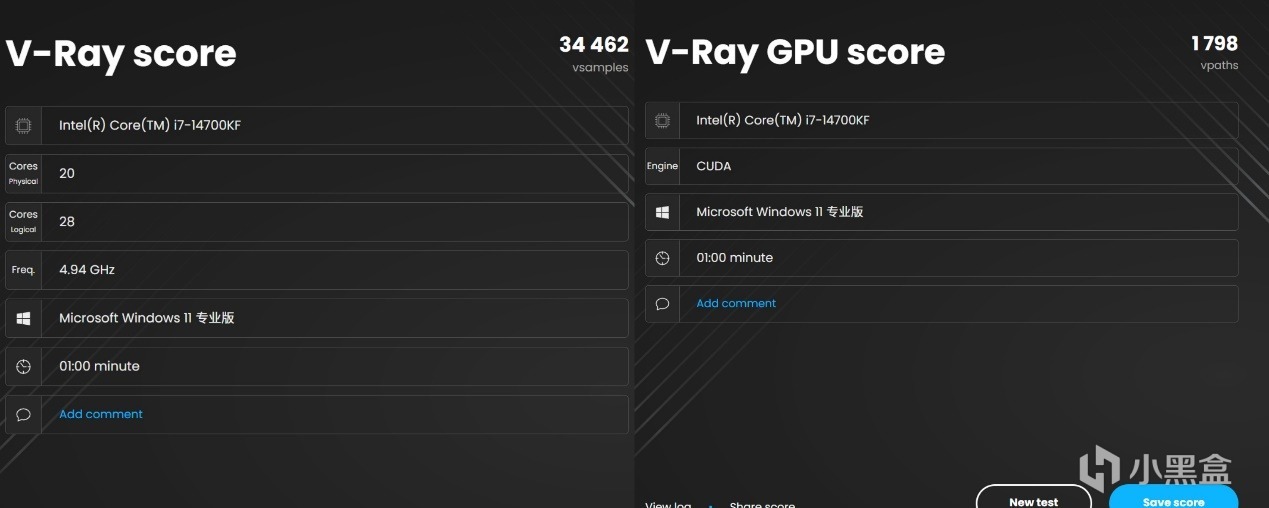
Task: Select the 1 798 vpaths score value
Action: tap(1215, 43)
